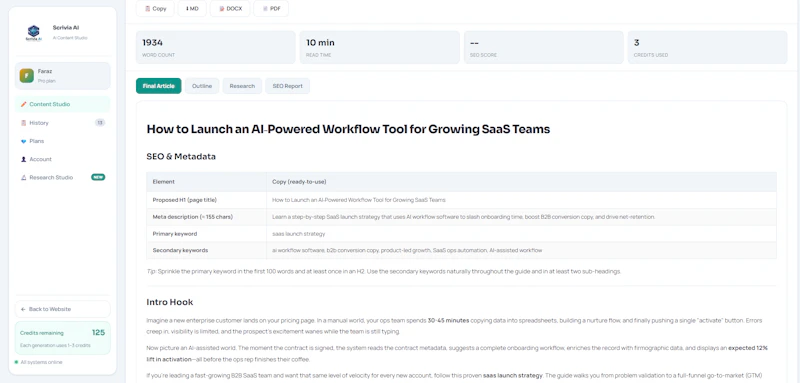Click the Content Studio pencil icon

[x=23, y=104]
